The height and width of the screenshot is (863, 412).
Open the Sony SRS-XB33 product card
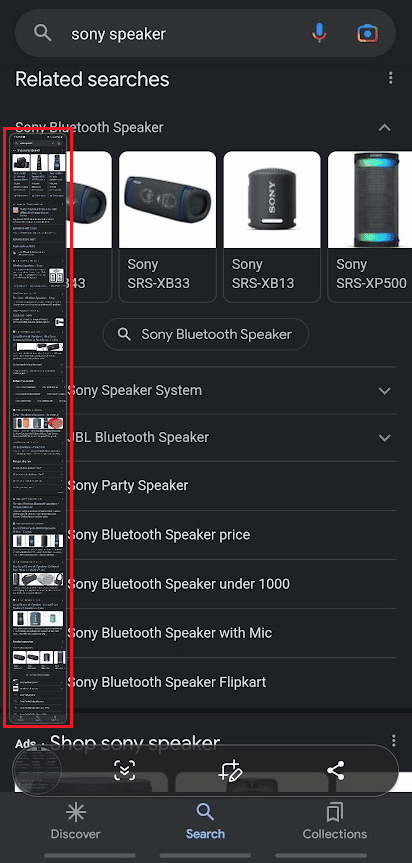pos(167,227)
